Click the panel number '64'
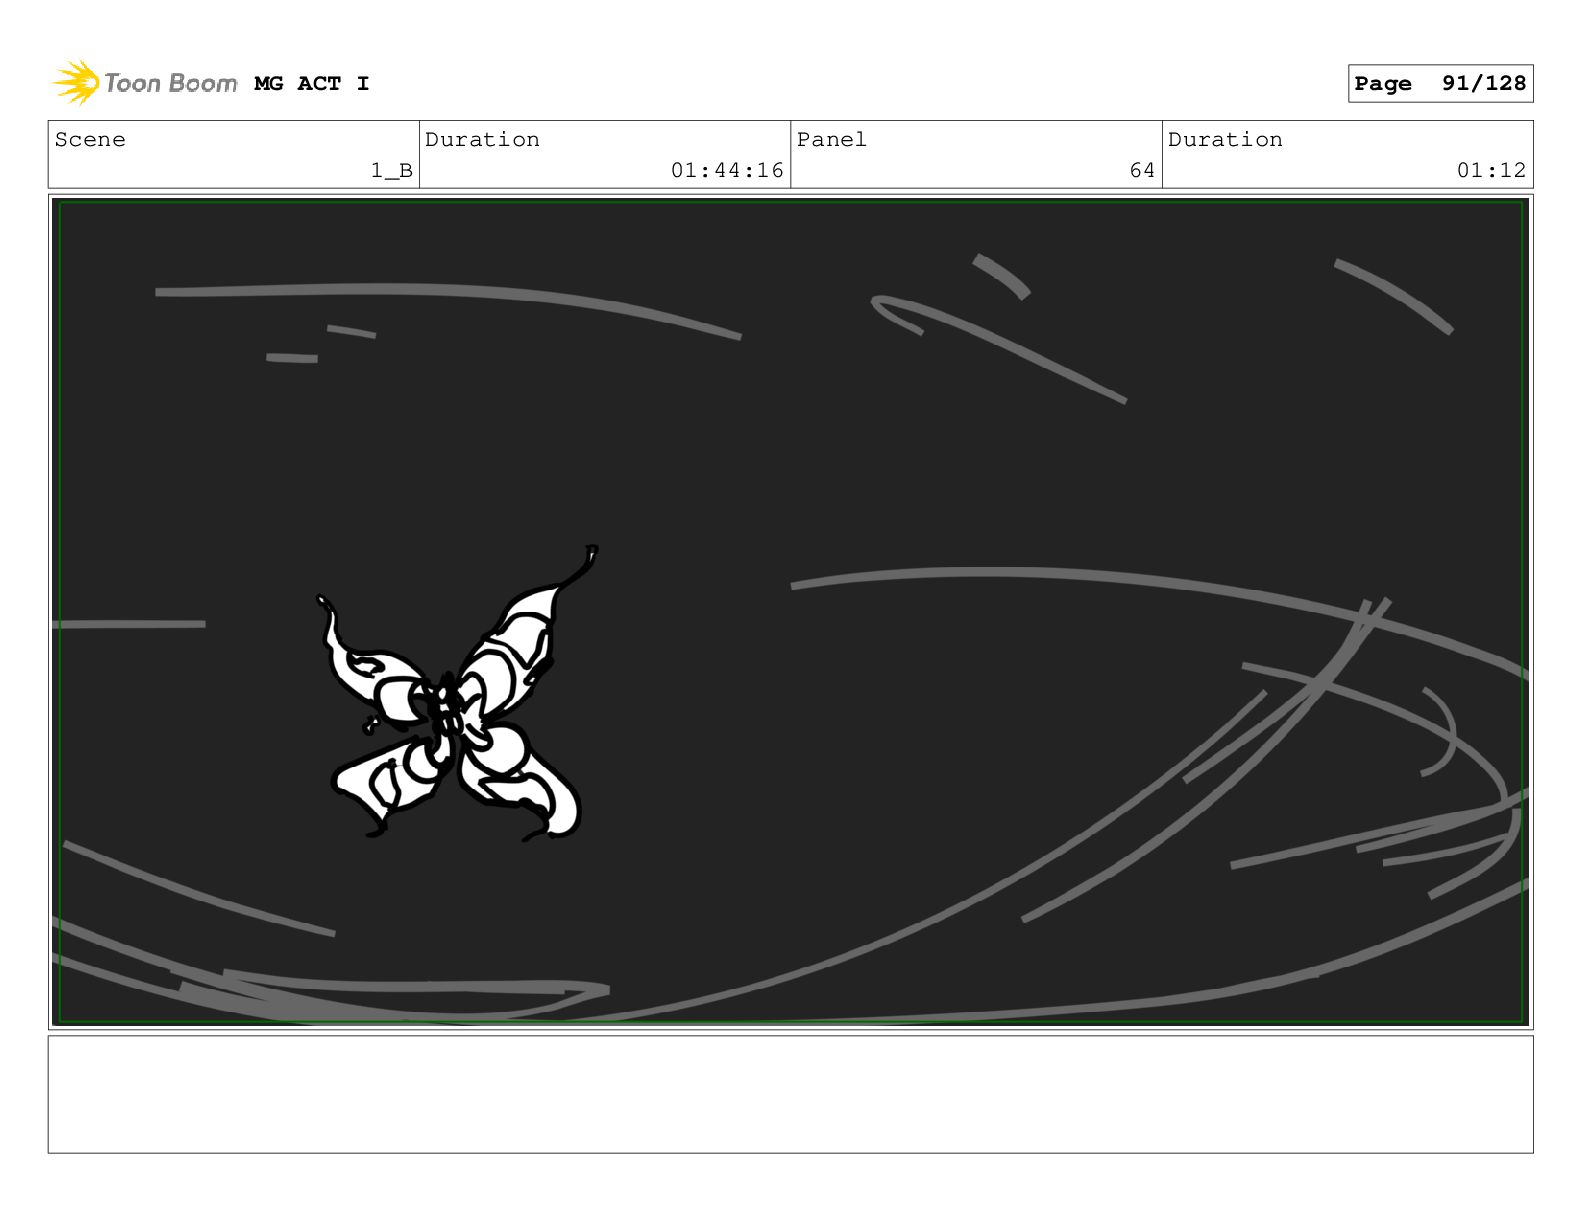 pos(1142,171)
